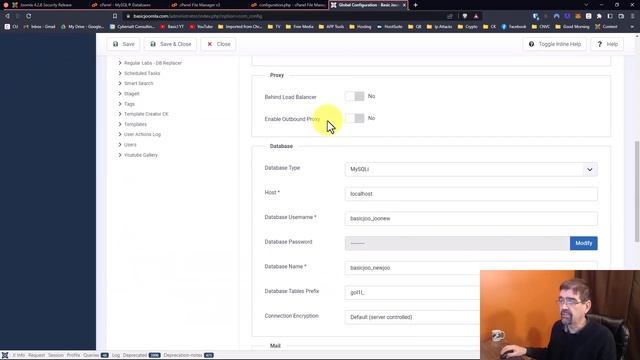Open the Deprecated debug tab
The width and height of the screenshot is (640, 360).
coord(141,355)
